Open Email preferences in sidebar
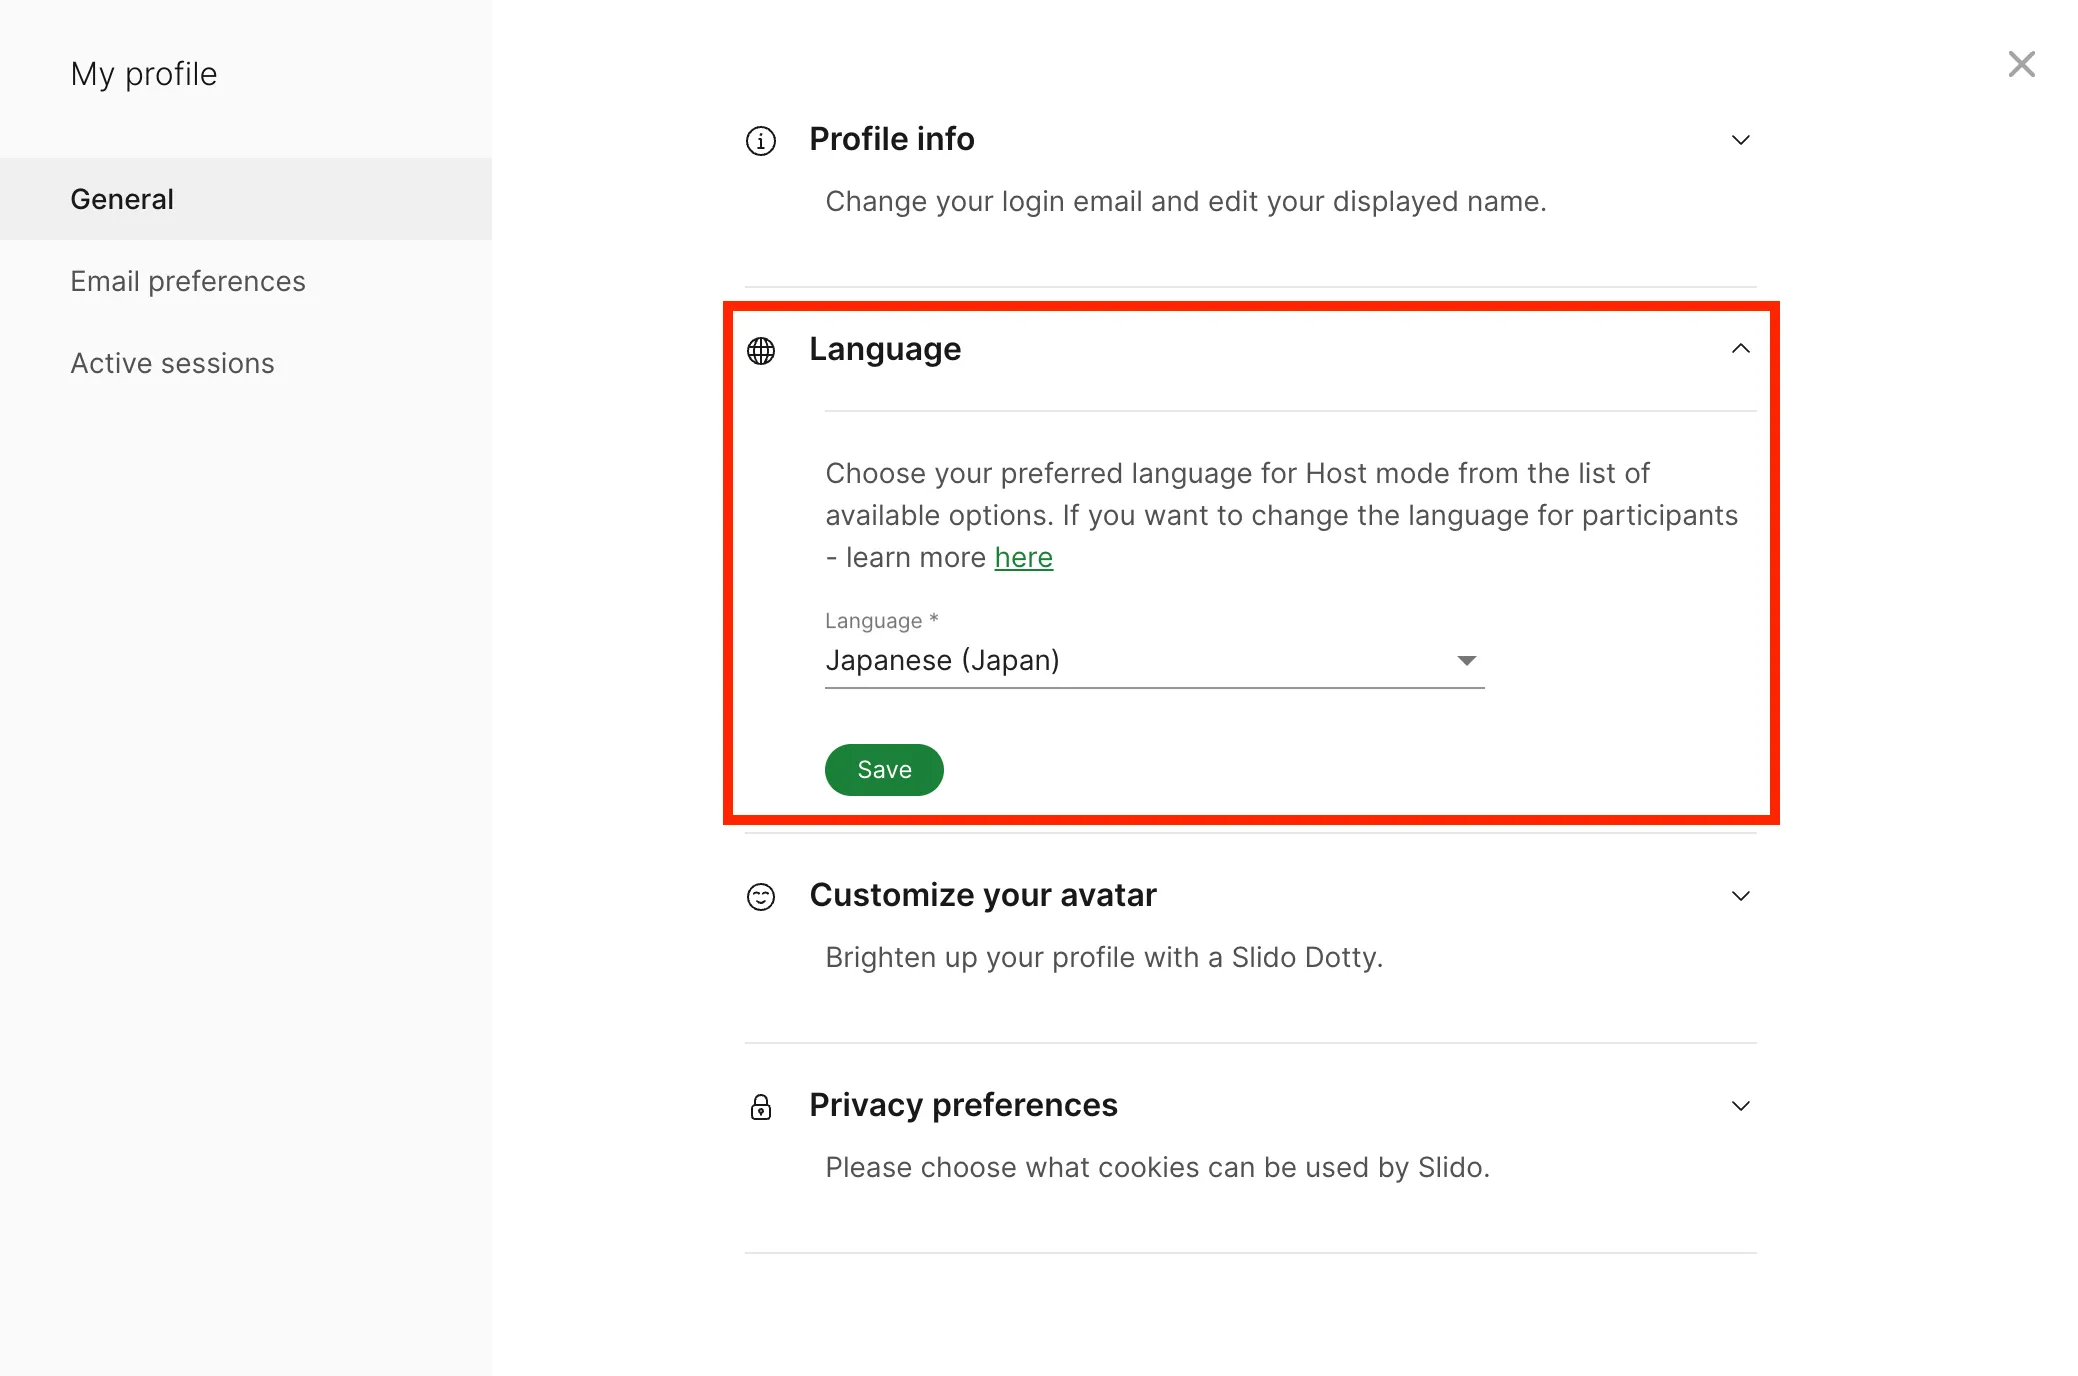The height and width of the screenshot is (1376, 2078). 188,281
